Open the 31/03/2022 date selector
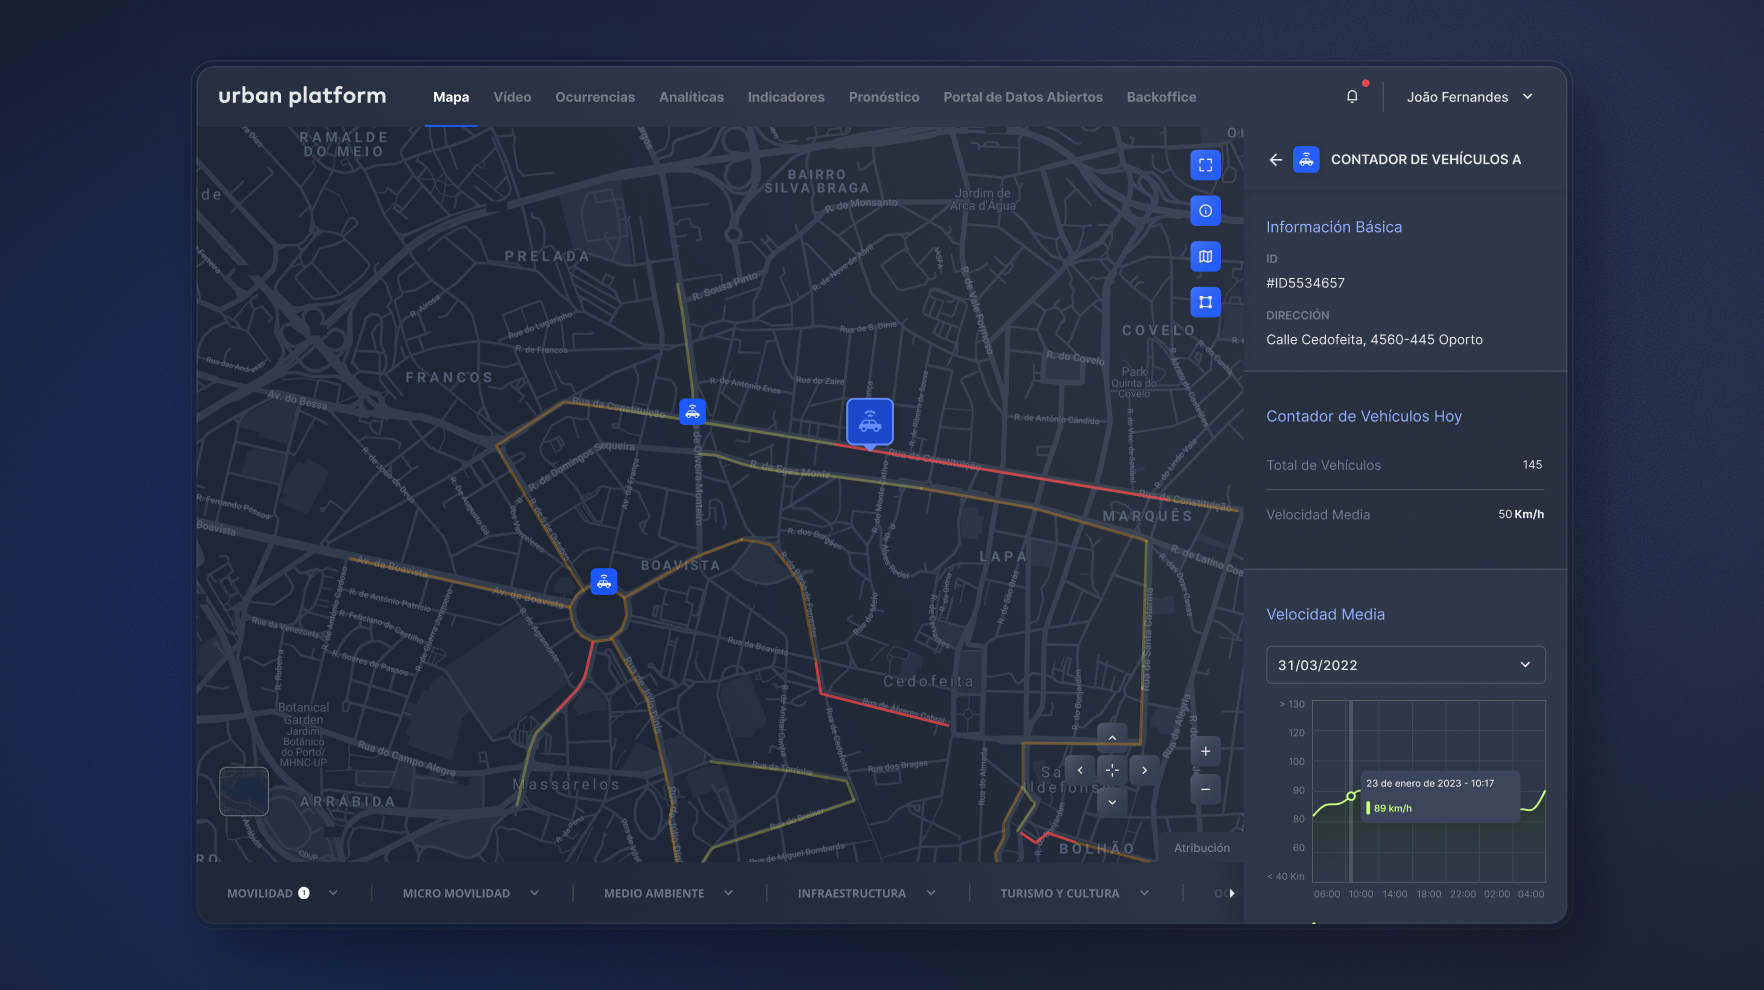Image resolution: width=1764 pixels, height=990 pixels. coord(1405,665)
